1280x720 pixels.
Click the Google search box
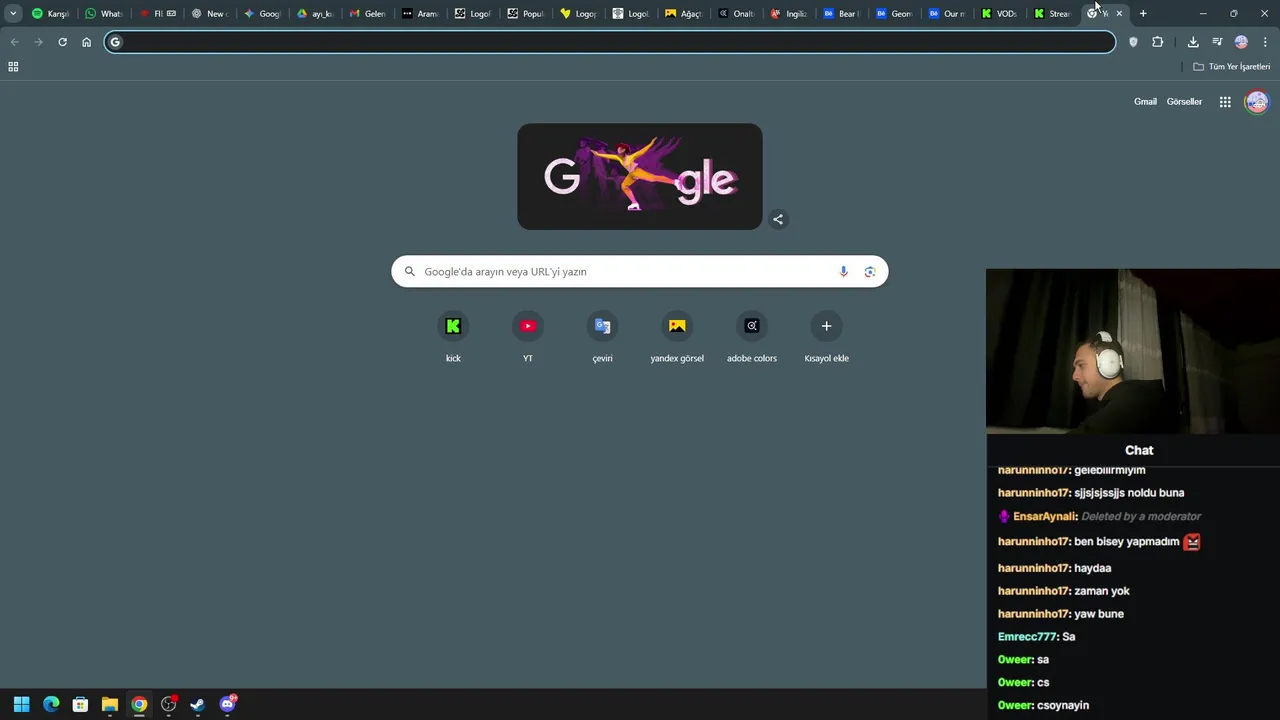(x=640, y=272)
